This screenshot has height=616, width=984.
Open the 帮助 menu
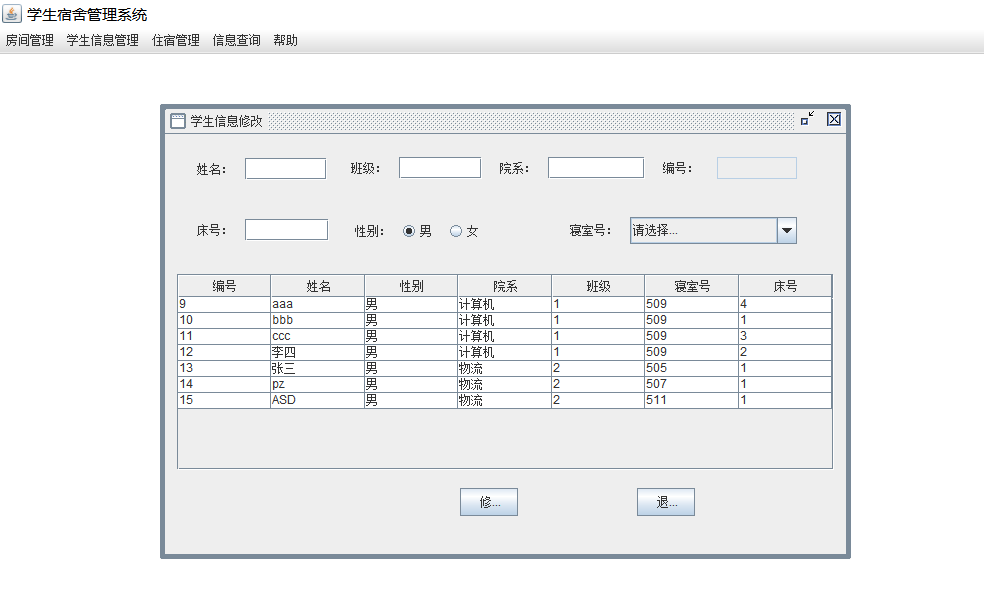[286, 41]
